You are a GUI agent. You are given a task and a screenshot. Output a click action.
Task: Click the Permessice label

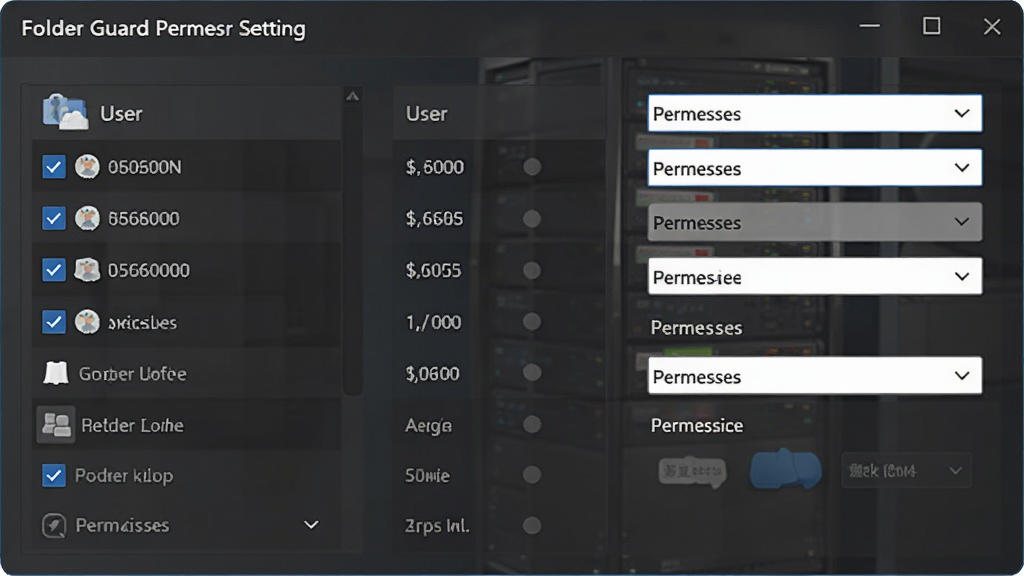click(x=697, y=426)
